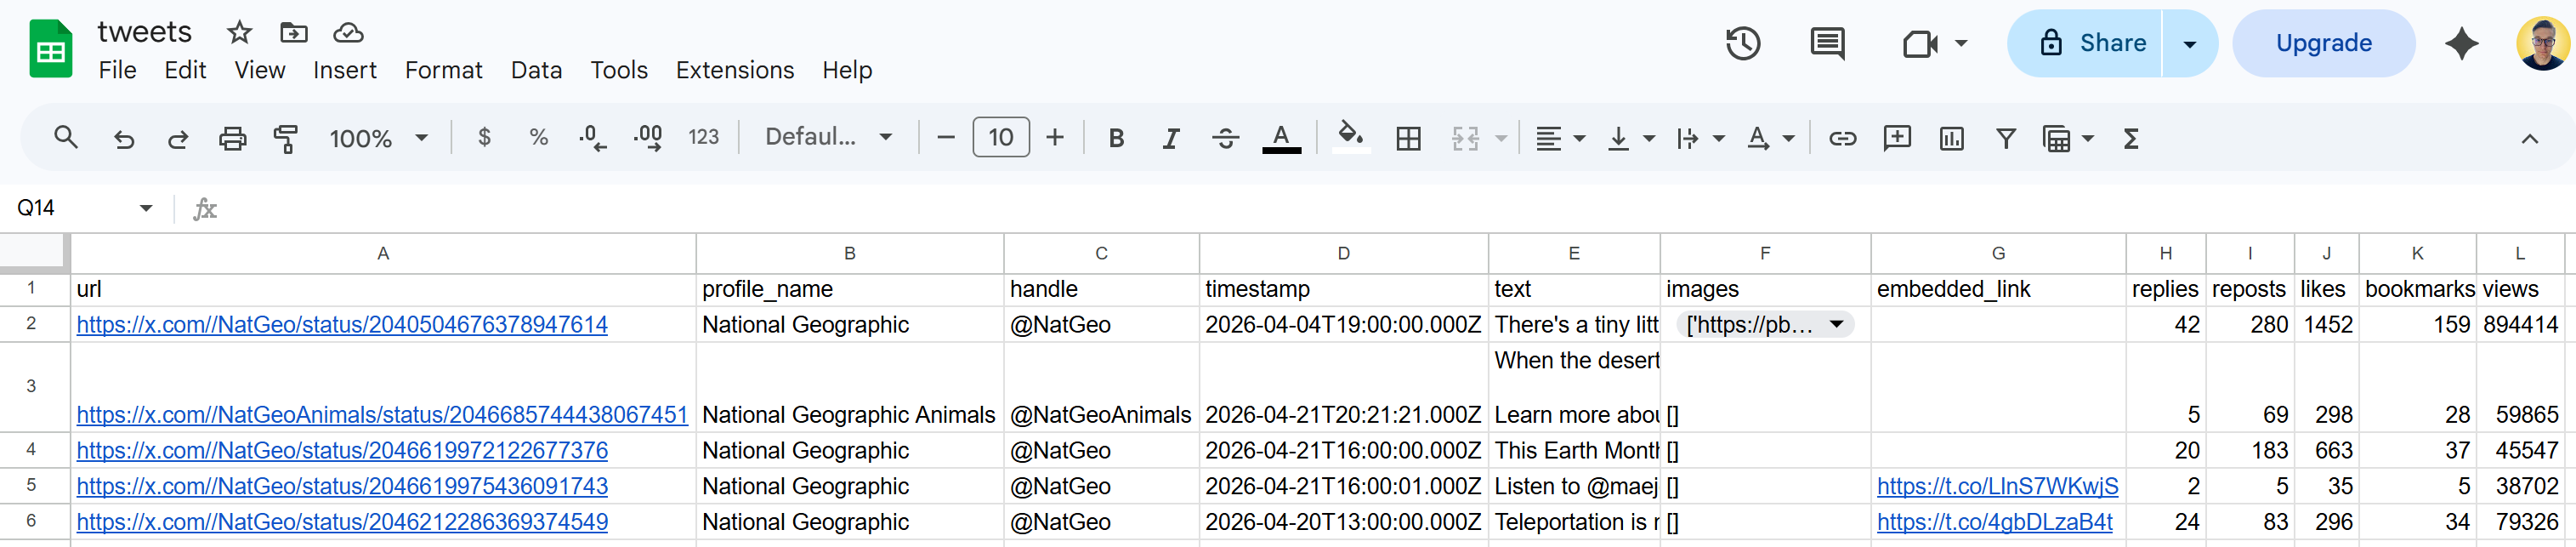The height and width of the screenshot is (547, 2576).
Task: Toggle strikethrough formatting
Action: (x=1225, y=138)
